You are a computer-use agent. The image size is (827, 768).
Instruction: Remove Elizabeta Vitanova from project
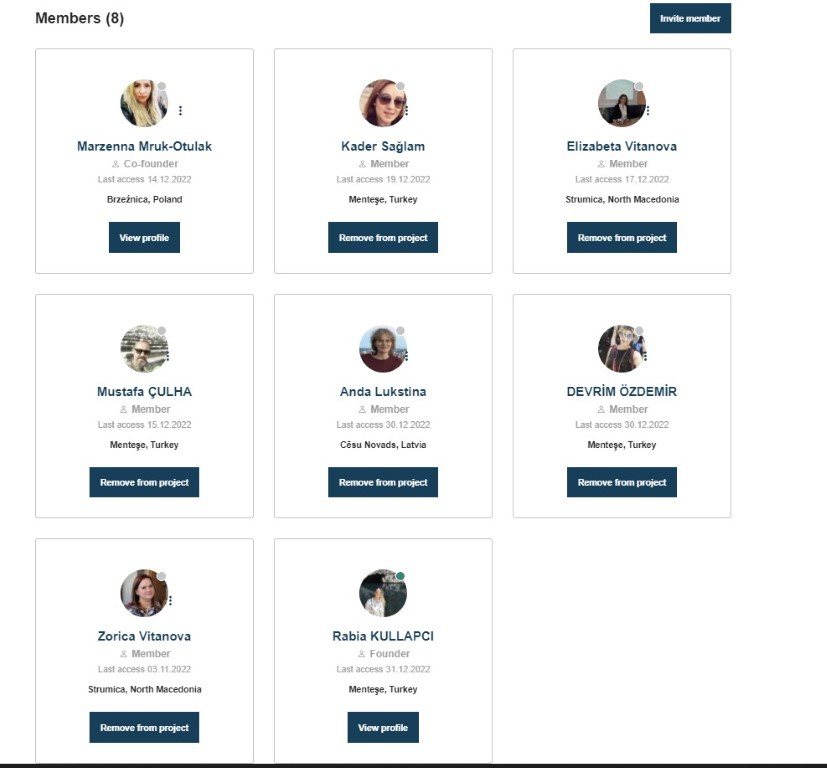click(x=622, y=238)
